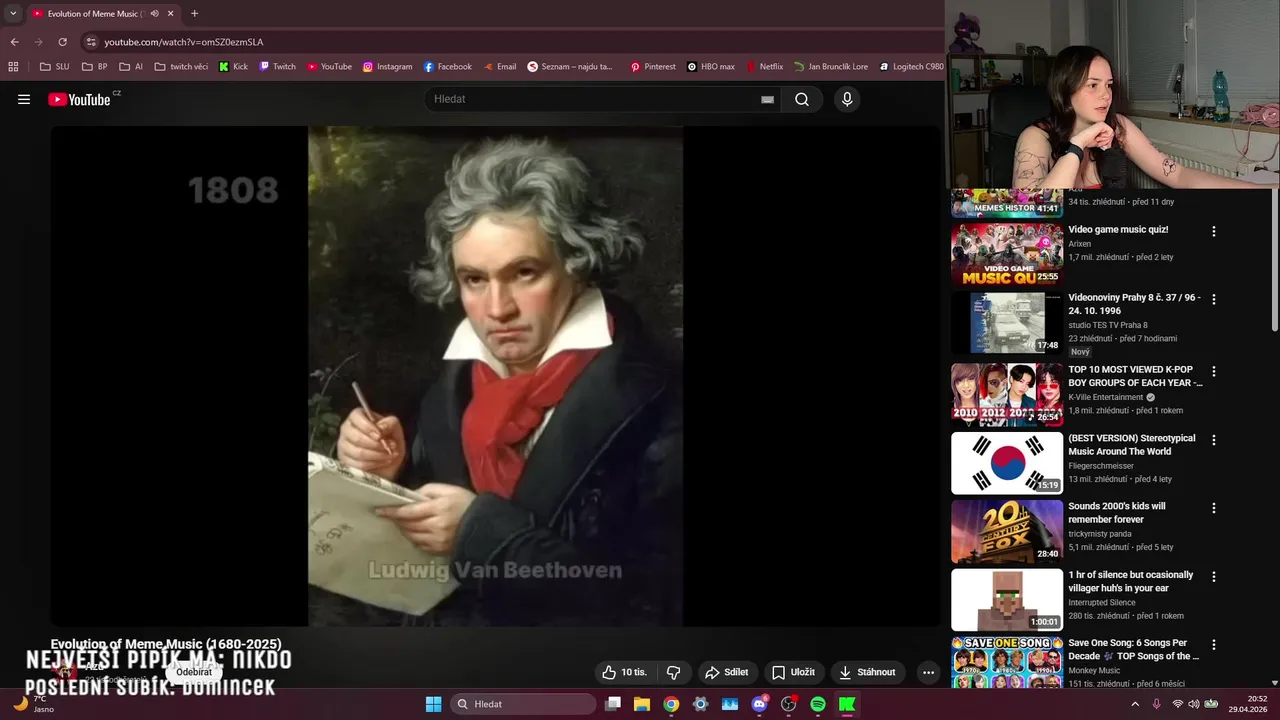Viewport: 1280px width, 720px height.
Task: Open Spotify from the taskbar
Action: 818,704
